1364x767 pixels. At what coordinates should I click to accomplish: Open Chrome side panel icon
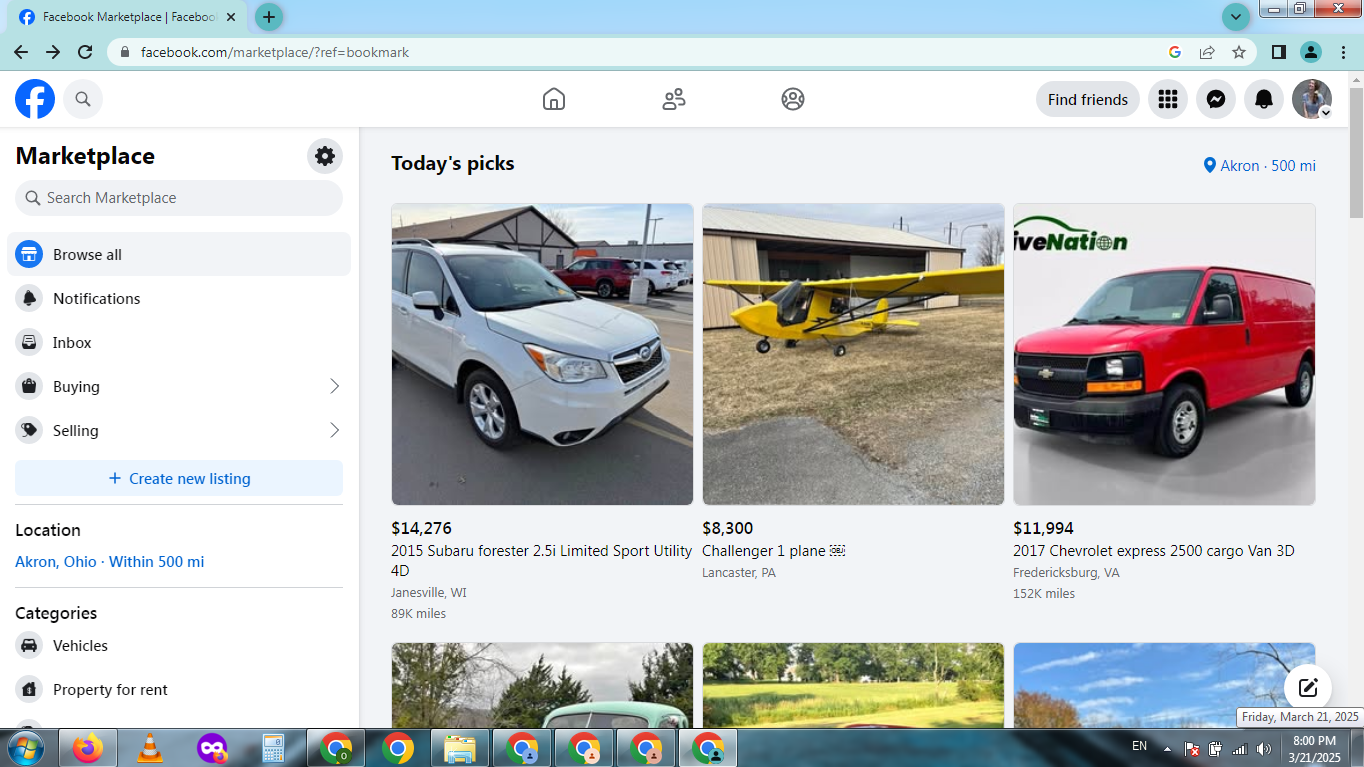(x=1278, y=52)
